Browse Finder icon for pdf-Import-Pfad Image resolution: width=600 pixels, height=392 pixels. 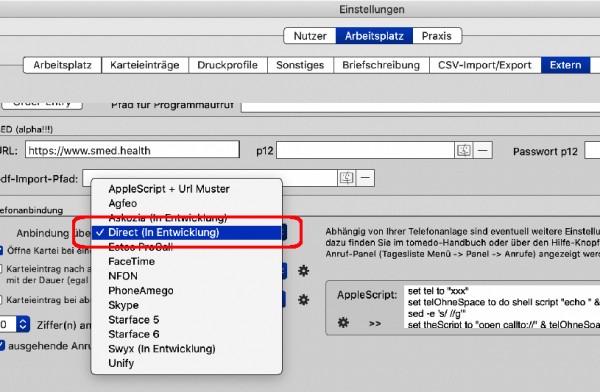(x=347, y=178)
